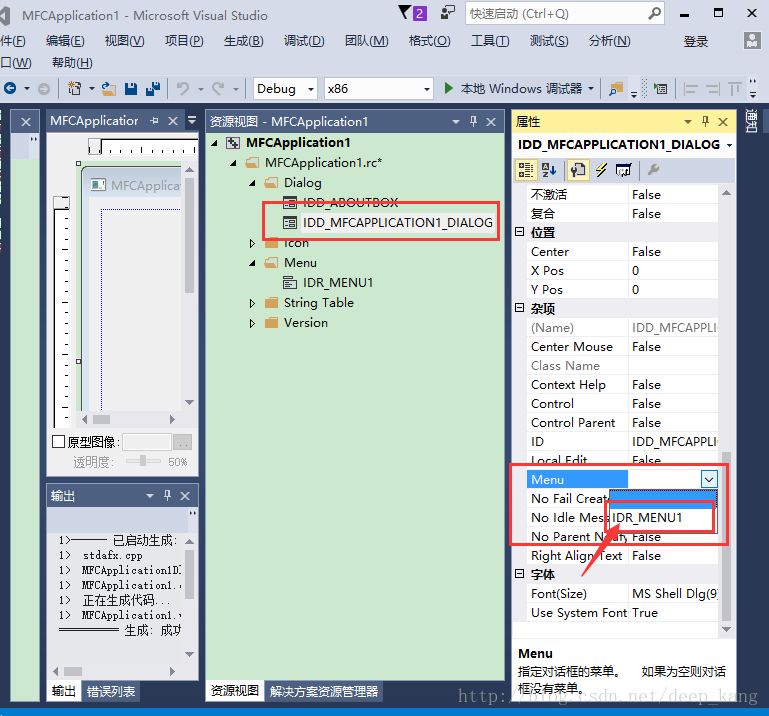
Task: Open the Tools menu
Action: (x=490, y=41)
